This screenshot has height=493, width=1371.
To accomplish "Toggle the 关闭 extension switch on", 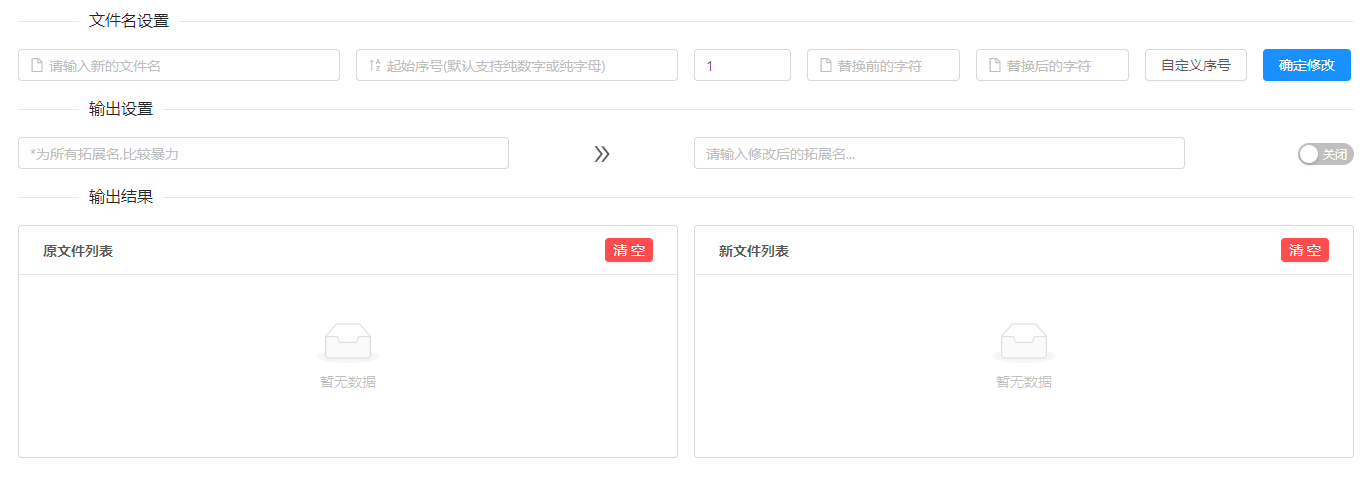I will pos(1324,154).
